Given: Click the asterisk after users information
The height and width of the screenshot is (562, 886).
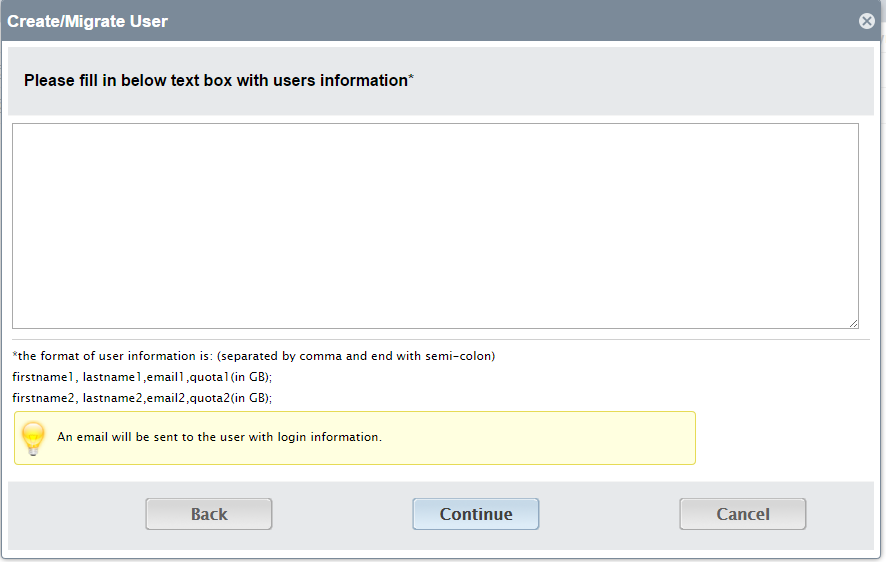Looking at the screenshot, I should coord(411,76).
